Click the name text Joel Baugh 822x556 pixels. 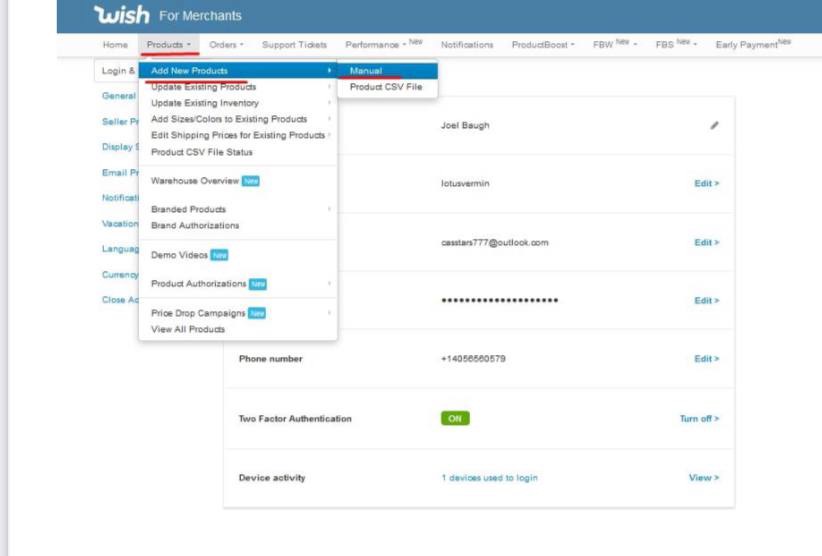click(465, 125)
